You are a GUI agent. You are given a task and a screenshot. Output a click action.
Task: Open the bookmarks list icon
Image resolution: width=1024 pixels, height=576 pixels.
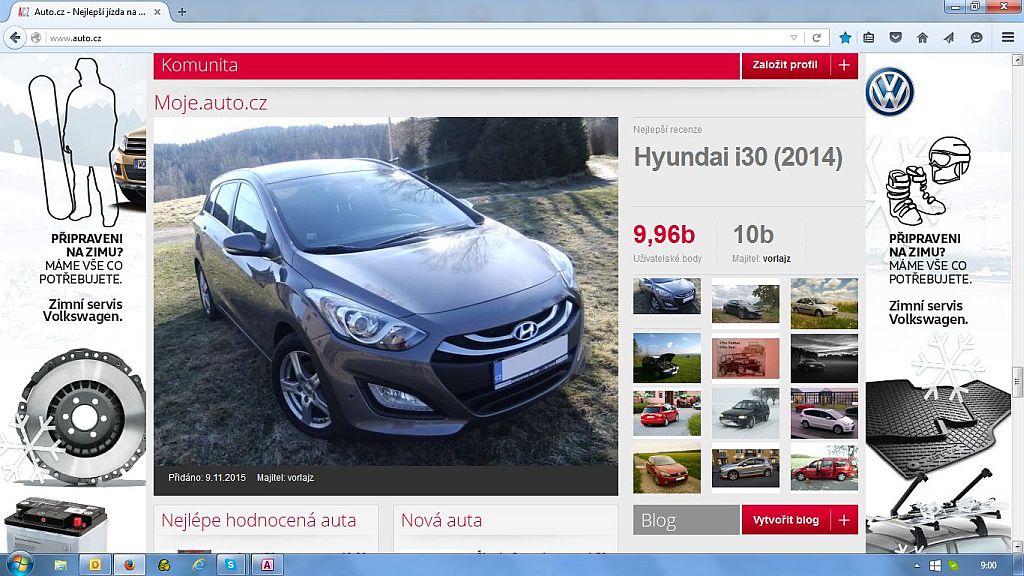(869, 38)
